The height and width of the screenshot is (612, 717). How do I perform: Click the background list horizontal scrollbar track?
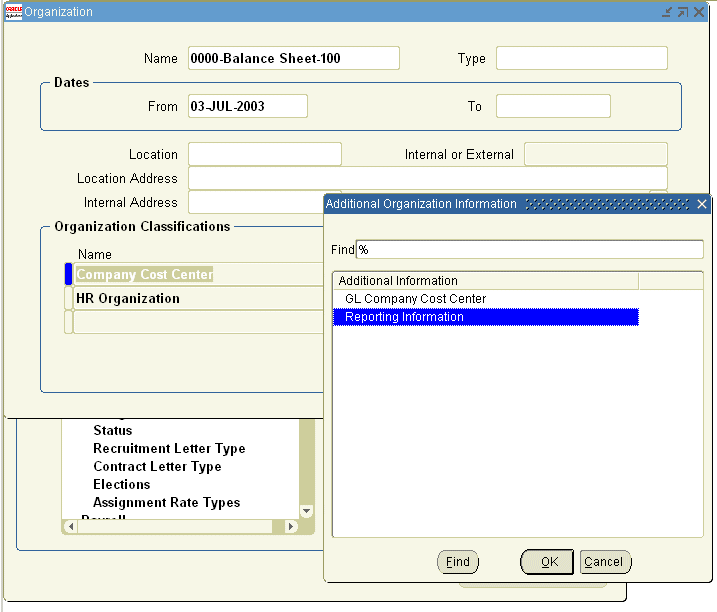click(181, 526)
